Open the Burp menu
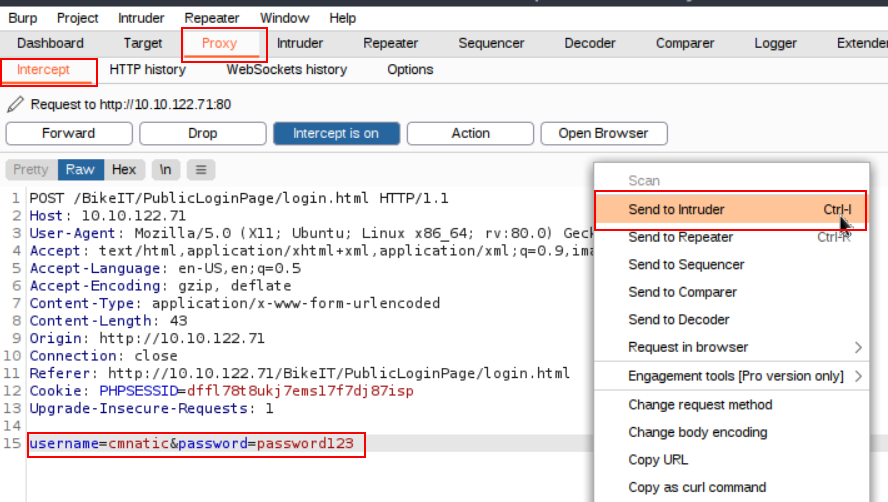The height and width of the screenshot is (502, 888). [23, 18]
